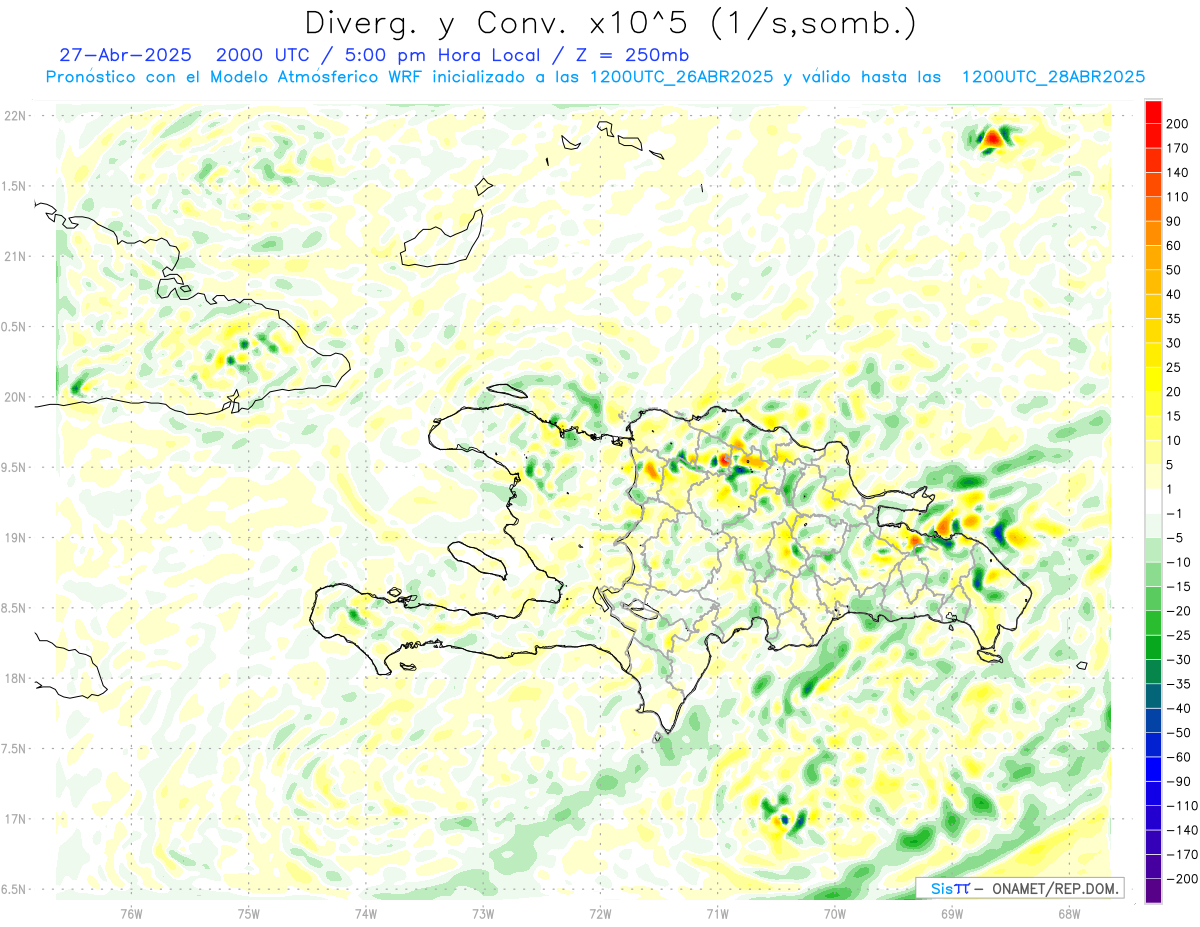The width and height of the screenshot is (1200, 927).
Task: Click the '71W' longitude label
Action: [717, 914]
